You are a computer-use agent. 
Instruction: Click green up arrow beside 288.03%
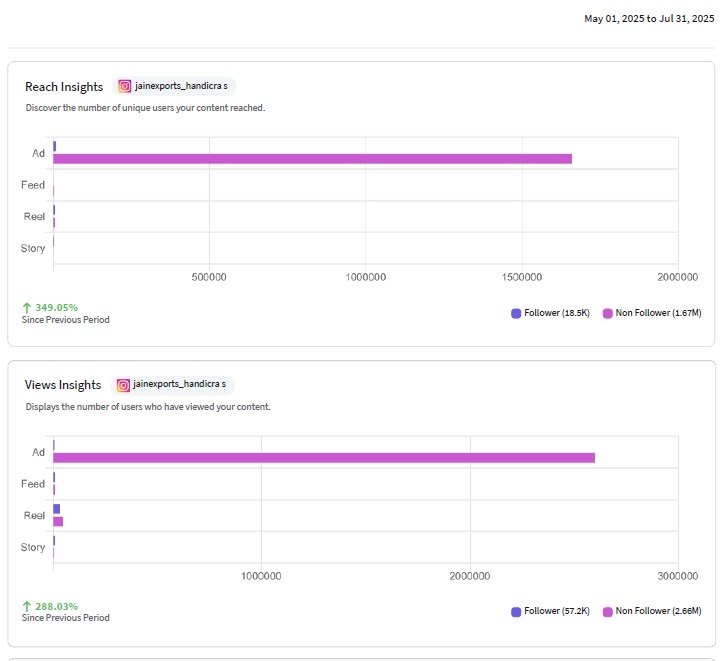tap(27, 606)
